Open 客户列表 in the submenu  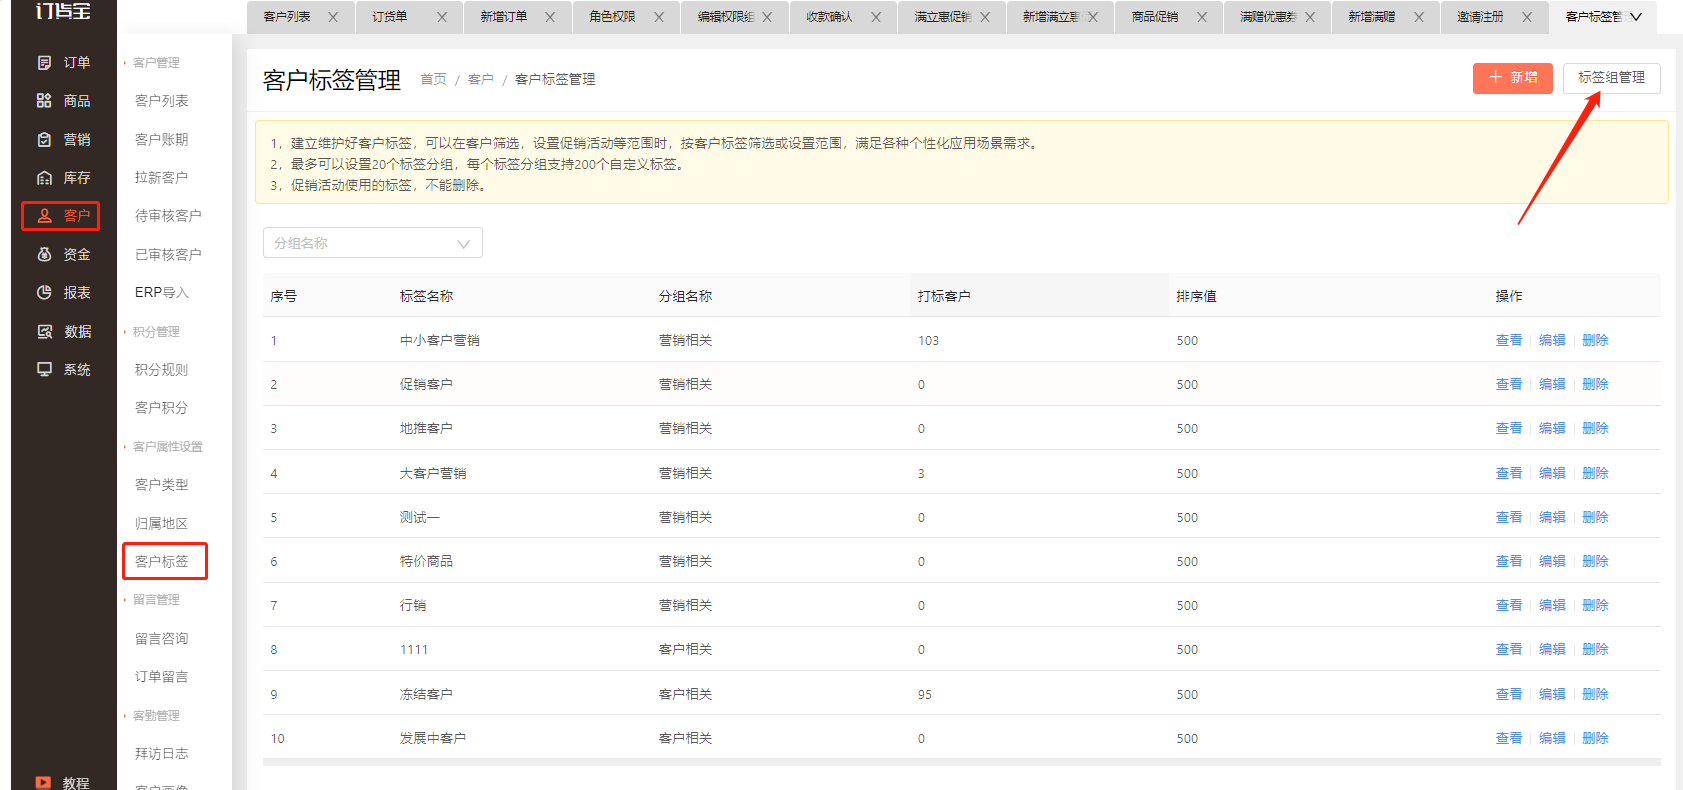162,101
